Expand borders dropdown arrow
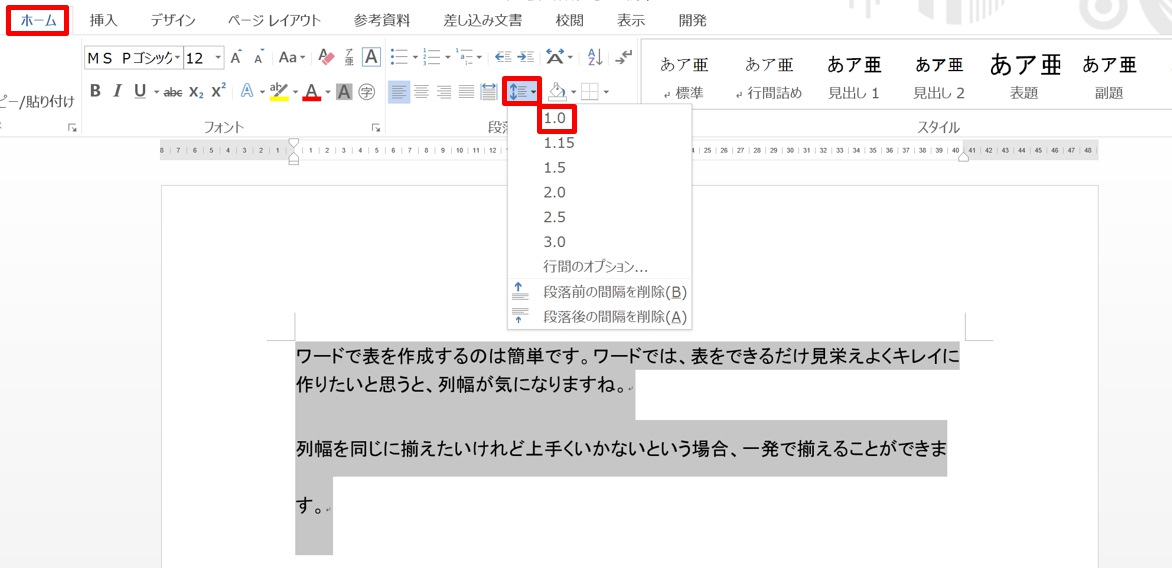The image size is (1172, 568). pos(605,92)
